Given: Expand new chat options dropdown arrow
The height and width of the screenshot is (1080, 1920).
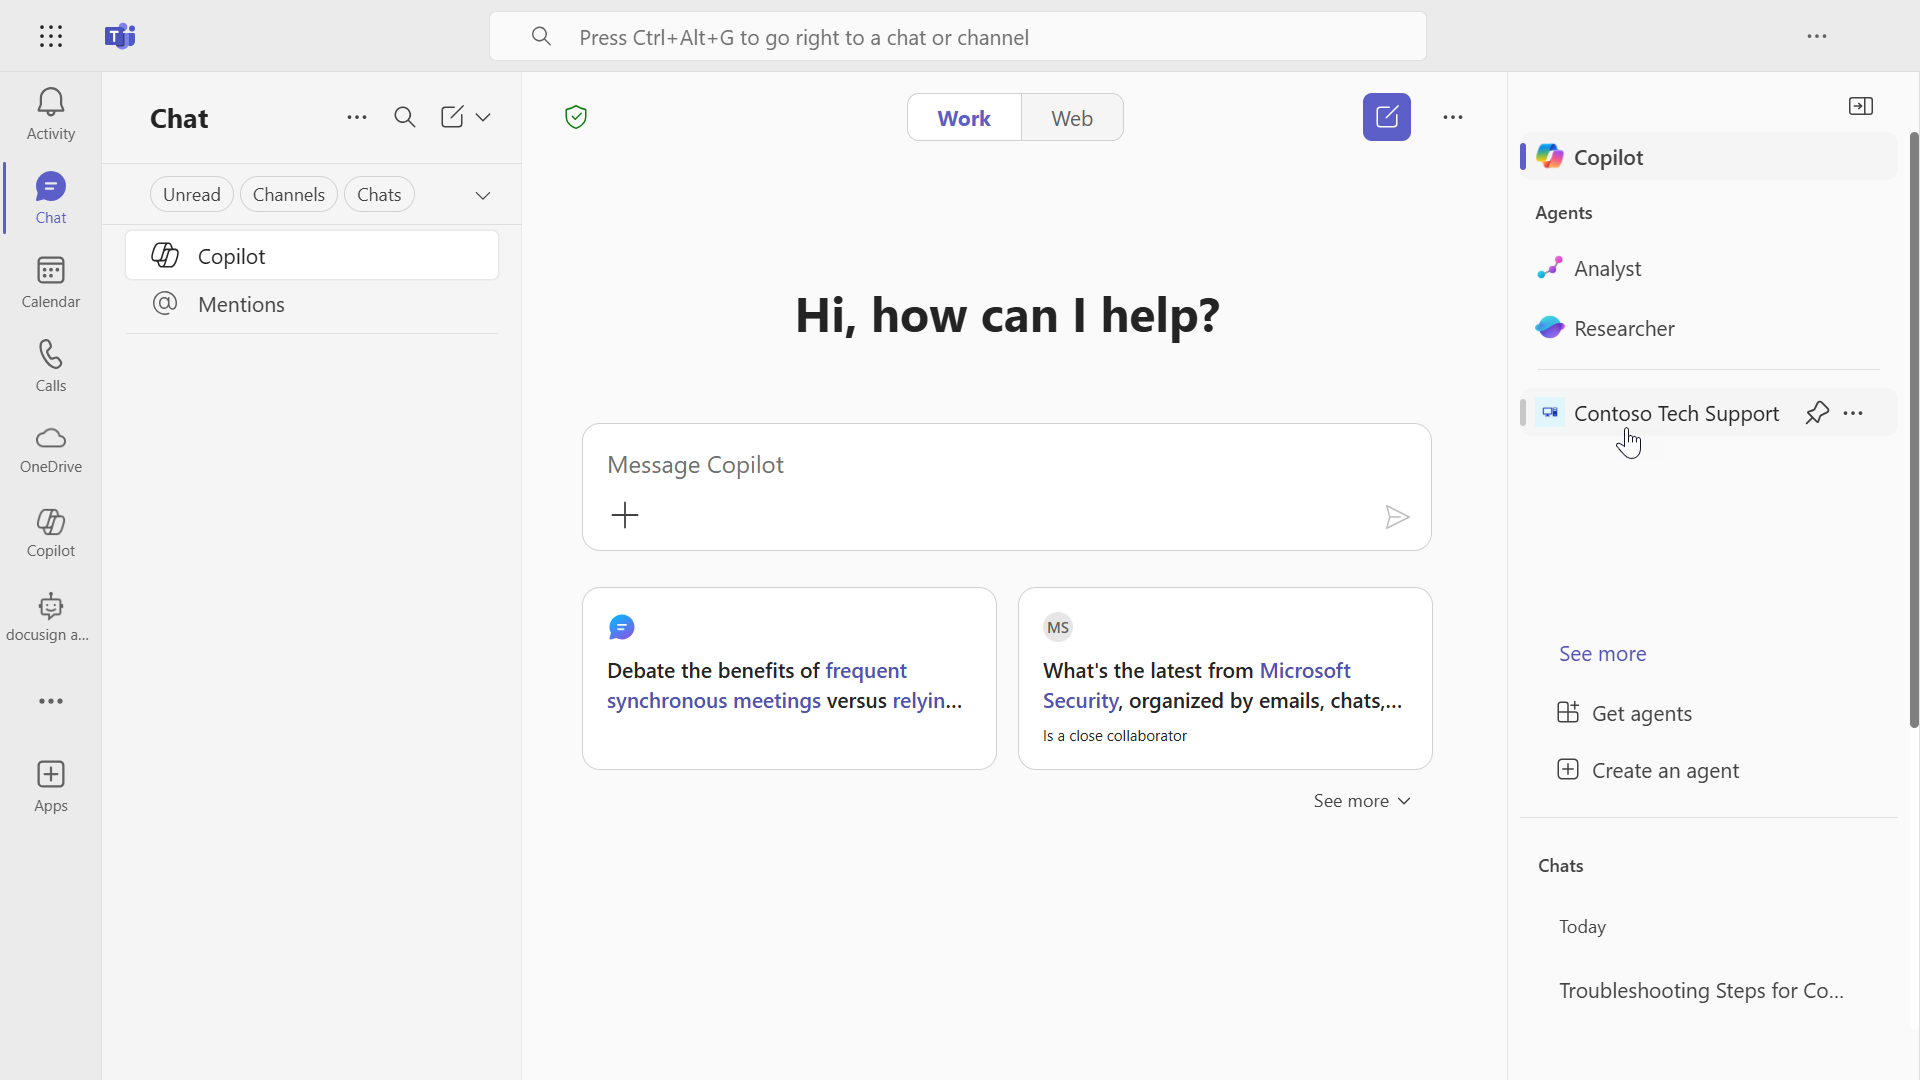Looking at the screenshot, I should point(483,117).
